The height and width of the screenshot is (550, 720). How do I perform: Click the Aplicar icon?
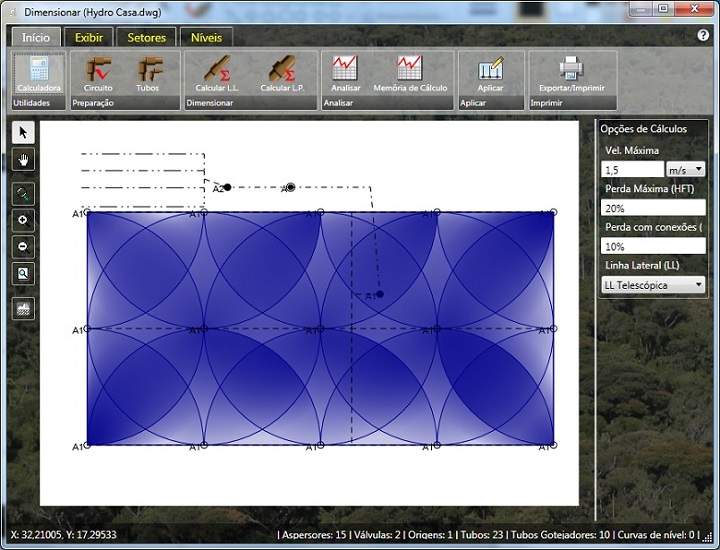(x=490, y=73)
